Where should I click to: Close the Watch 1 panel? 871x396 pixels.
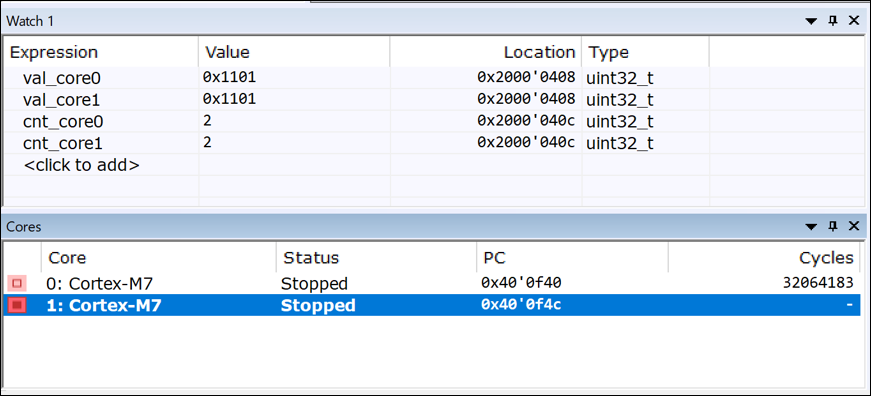[x=854, y=21]
